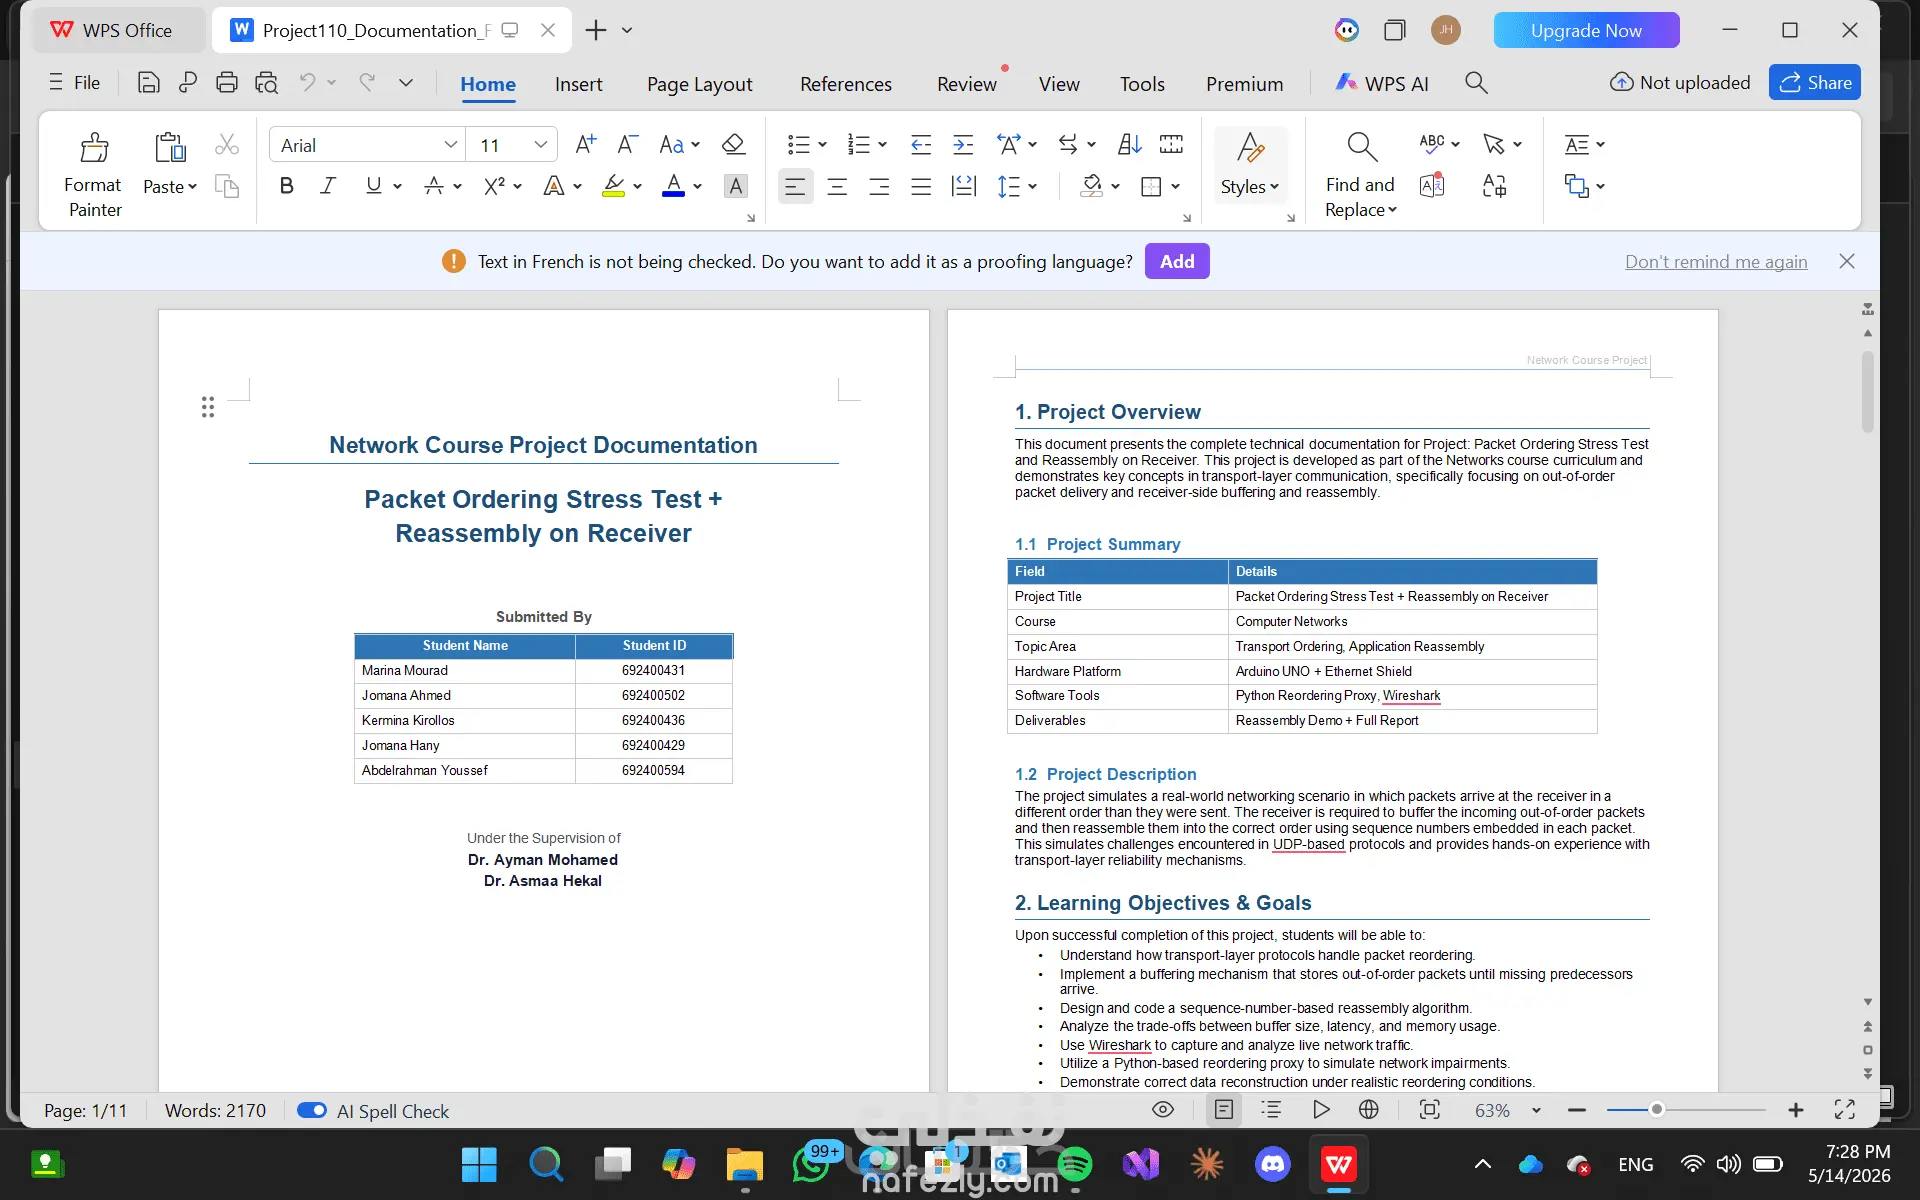This screenshot has width=1920, height=1200.
Task: Click the Print icon
Action: (227, 83)
